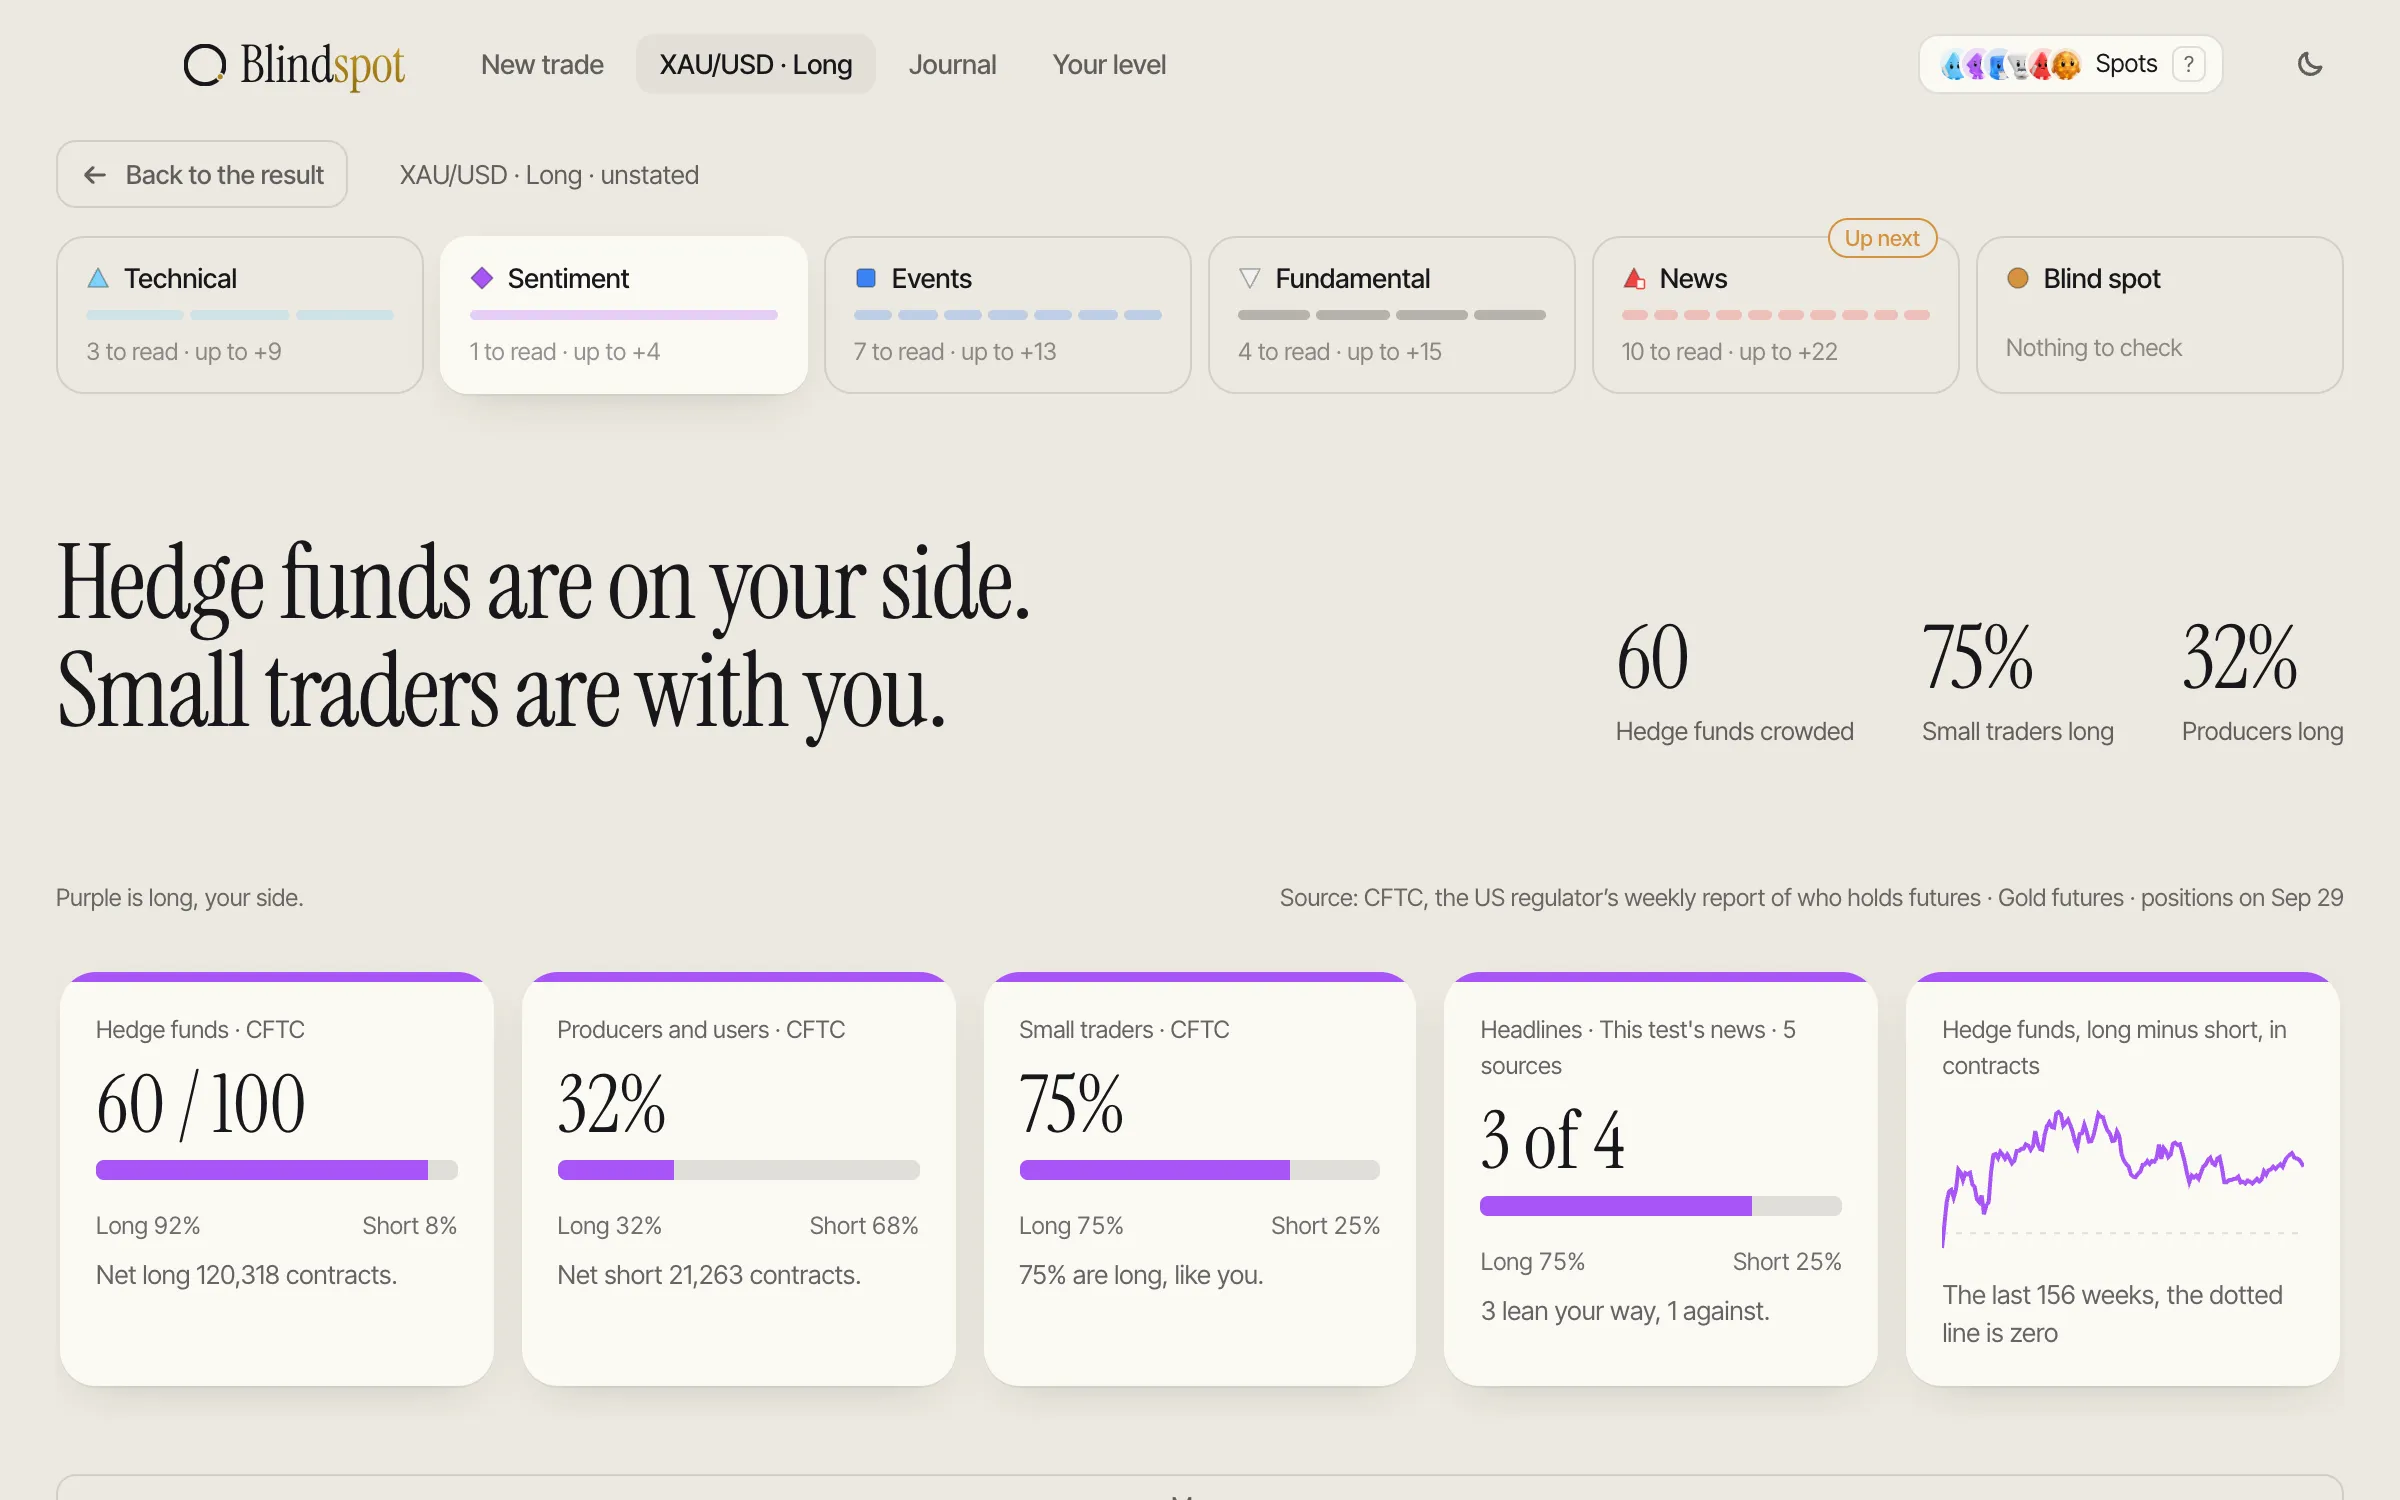The width and height of the screenshot is (2400, 1500).
Task: Select the Sentiment diamond icon
Action: coord(482,278)
